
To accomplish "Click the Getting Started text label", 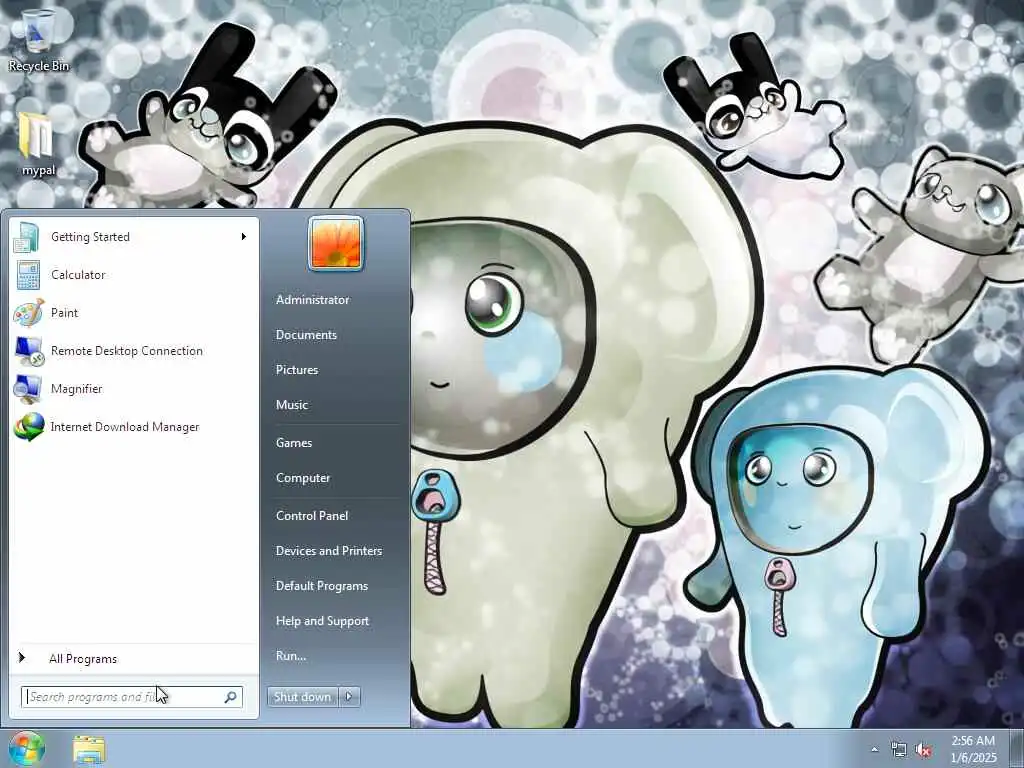I will 90,237.
